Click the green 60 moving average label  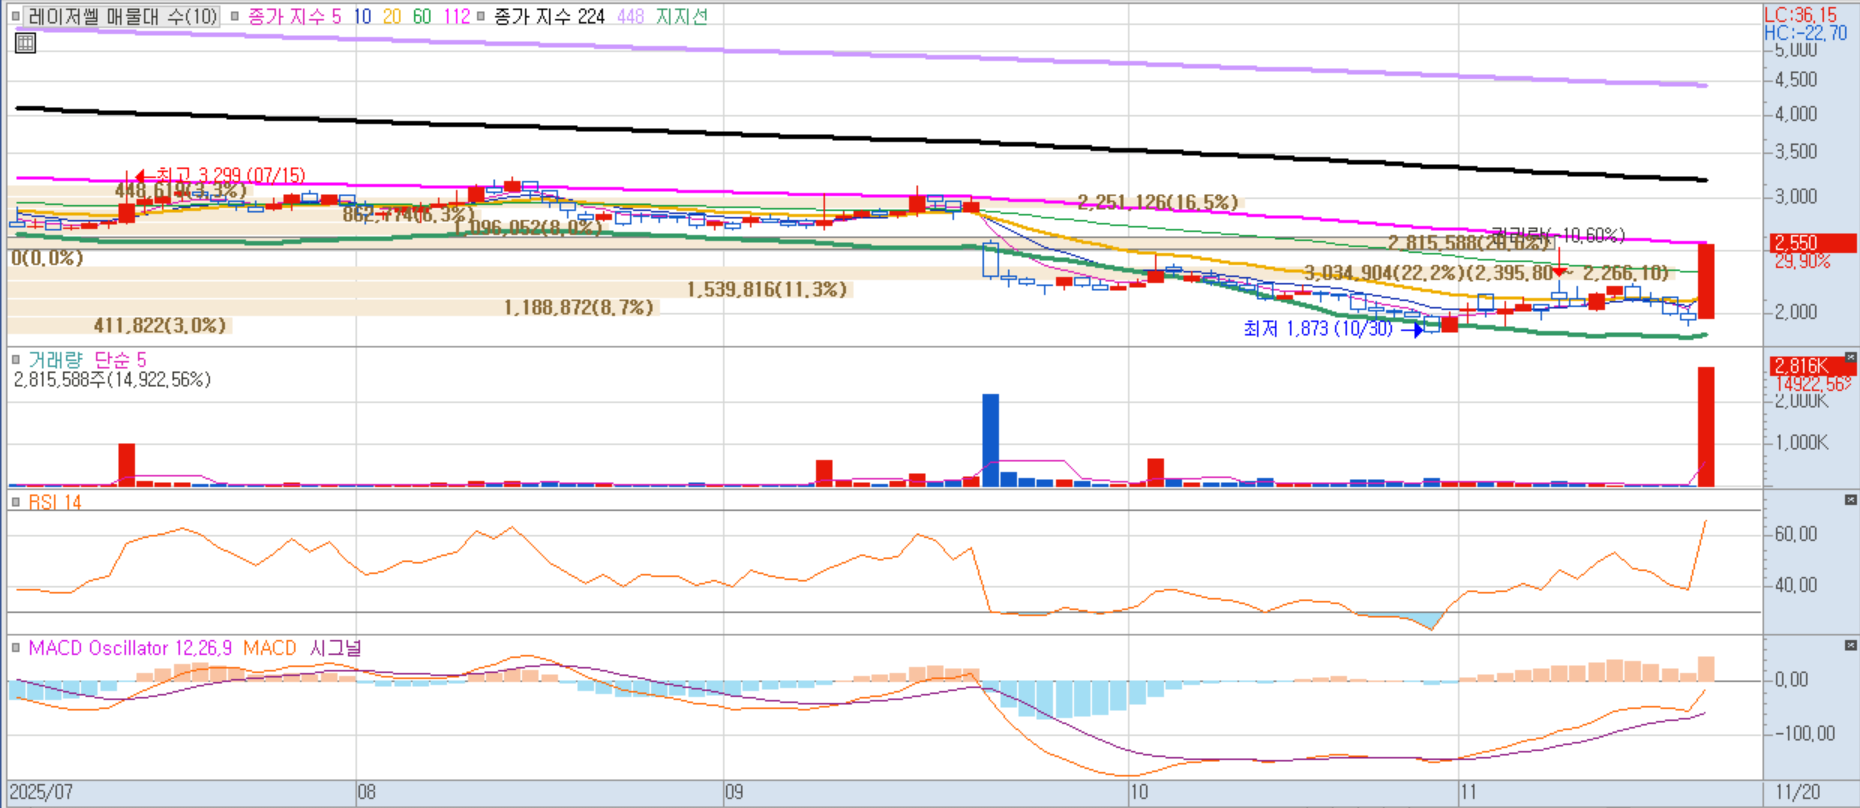[x=422, y=16]
